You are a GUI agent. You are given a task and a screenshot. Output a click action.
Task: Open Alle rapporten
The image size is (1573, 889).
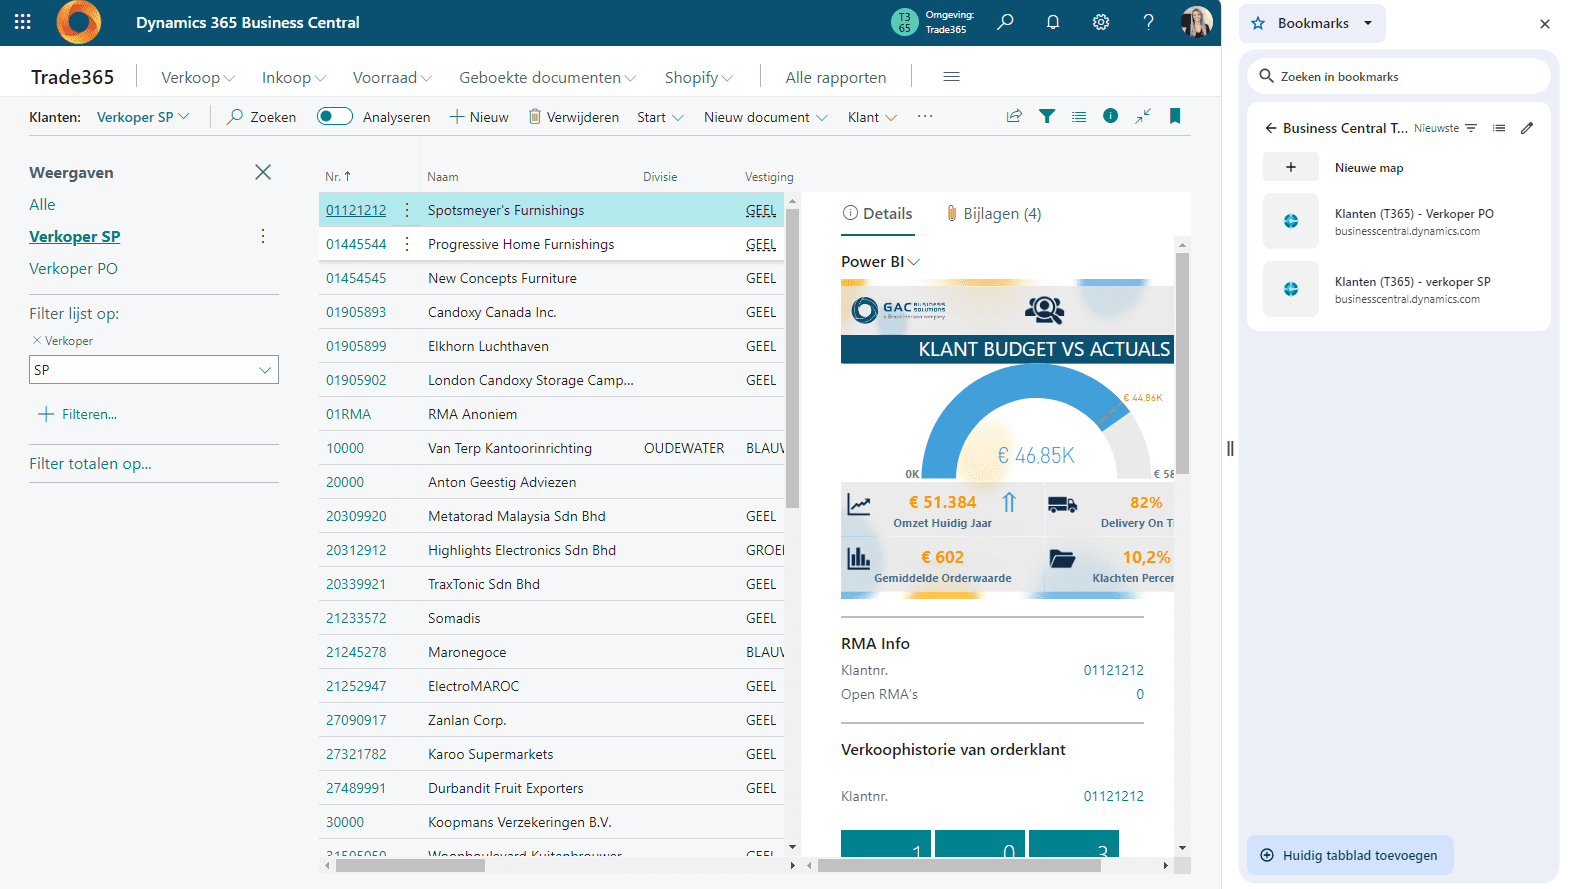point(836,77)
